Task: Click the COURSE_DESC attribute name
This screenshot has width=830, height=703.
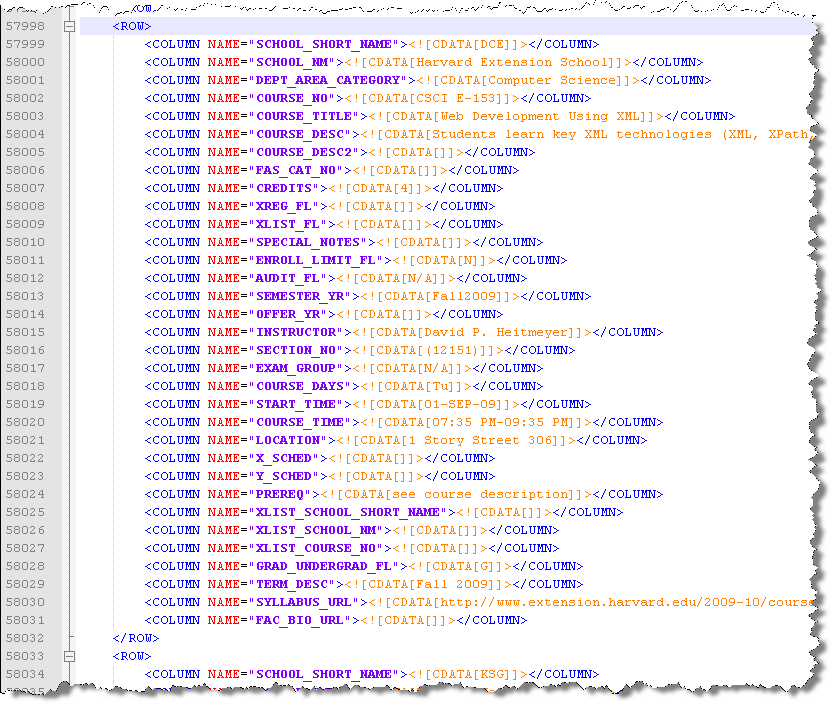Action: point(300,134)
